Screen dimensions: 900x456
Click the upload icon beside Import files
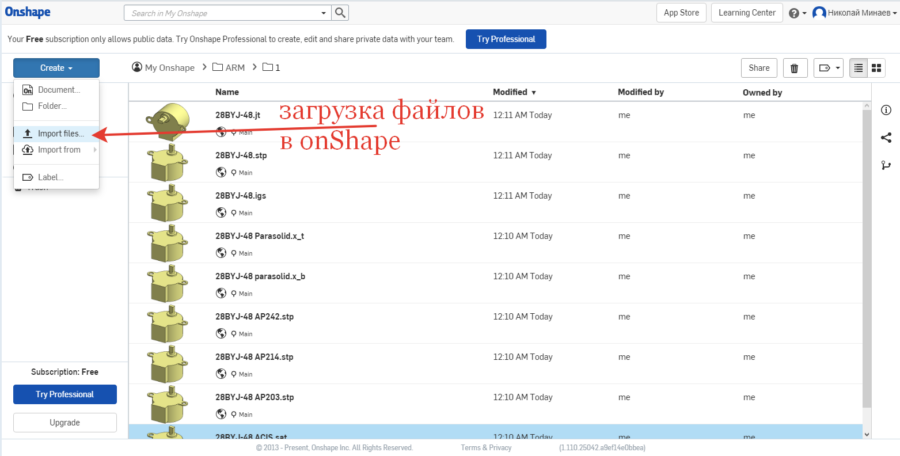[x=28, y=134]
